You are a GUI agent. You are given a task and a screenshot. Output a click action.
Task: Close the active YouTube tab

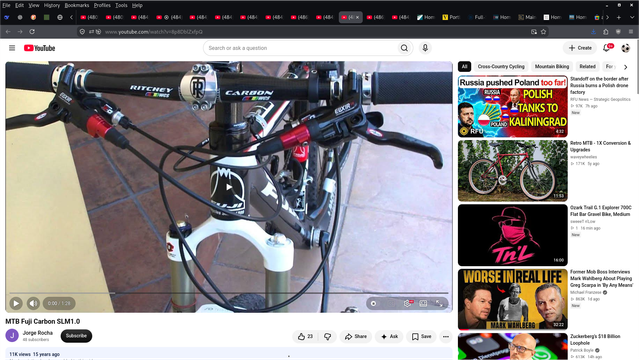(x=357, y=18)
